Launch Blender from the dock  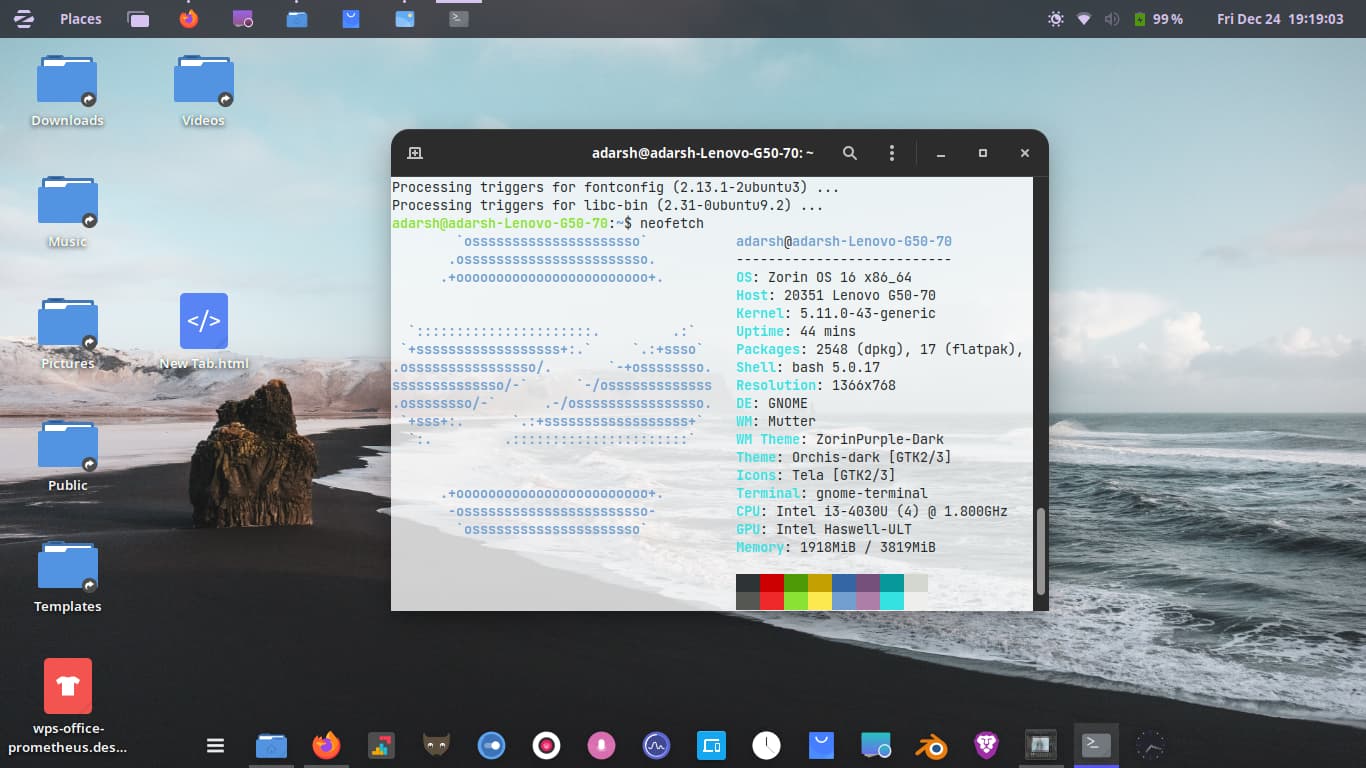[x=931, y=745]
